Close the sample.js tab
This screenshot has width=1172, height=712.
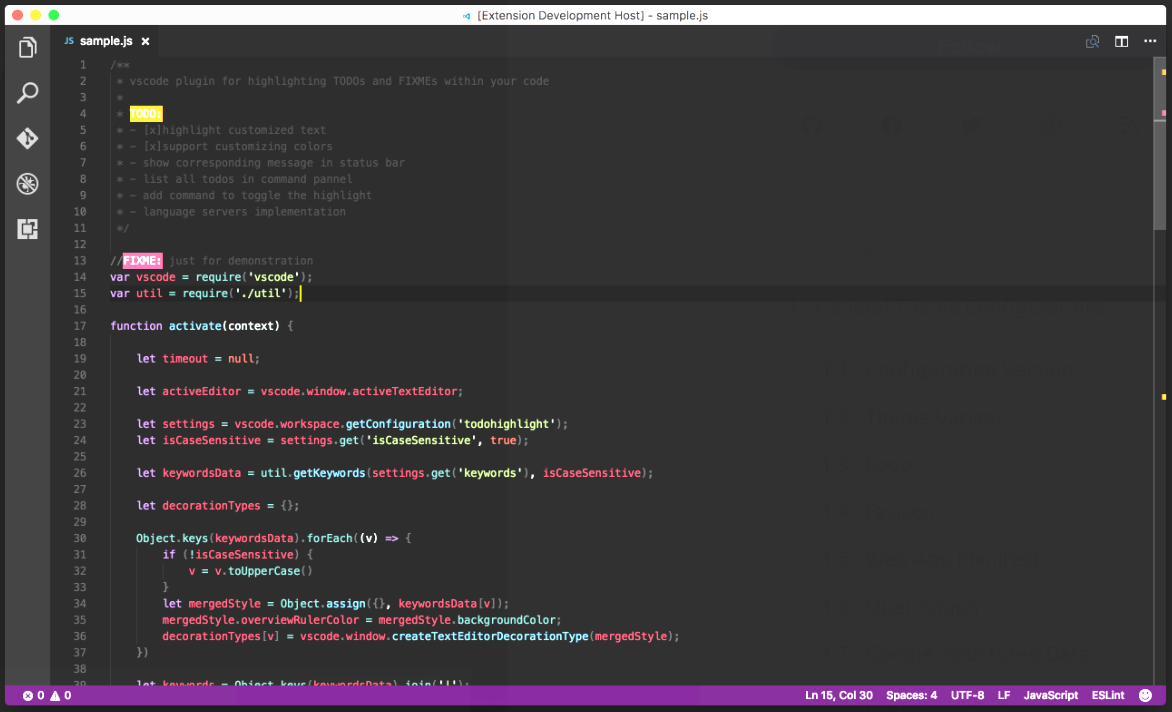point(145,42)
